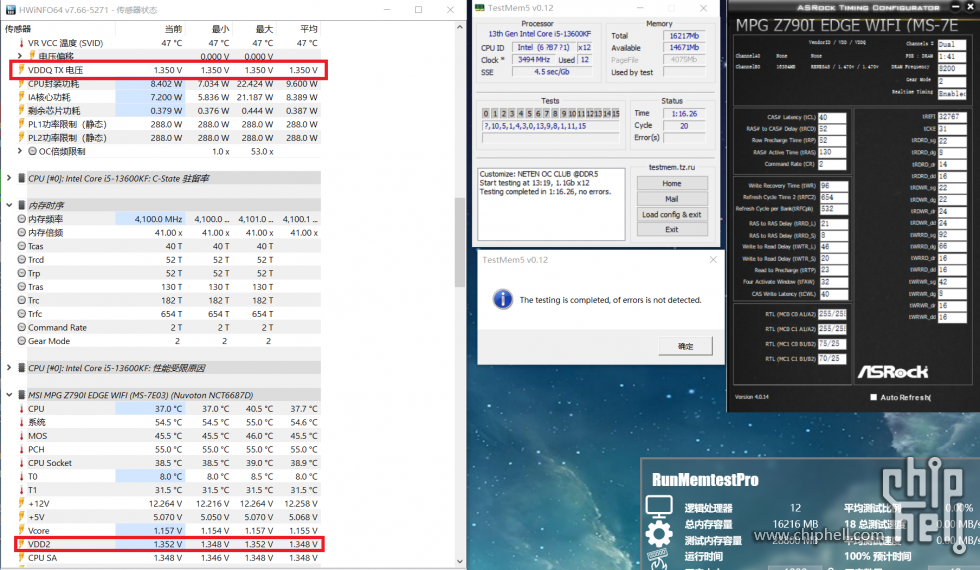Click RAS# Active Time (tRAS) value field
Viewport: 980px width, 570px height.
pyautogui.click(x=832, y=152)
